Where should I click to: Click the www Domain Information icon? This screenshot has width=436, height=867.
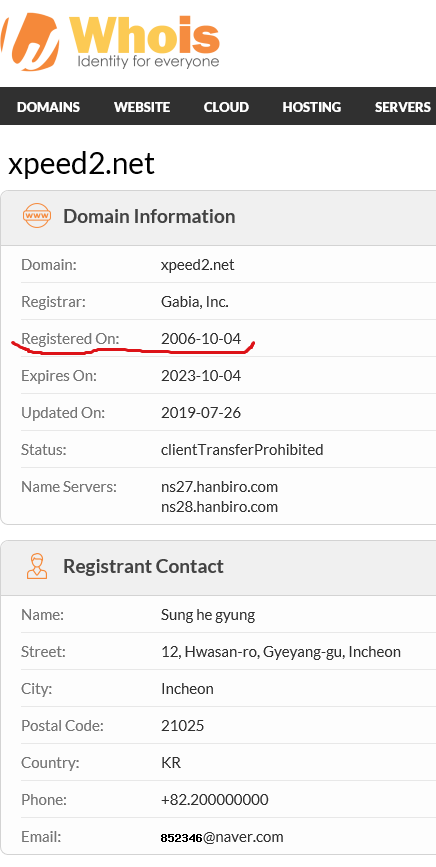[37, 216]
